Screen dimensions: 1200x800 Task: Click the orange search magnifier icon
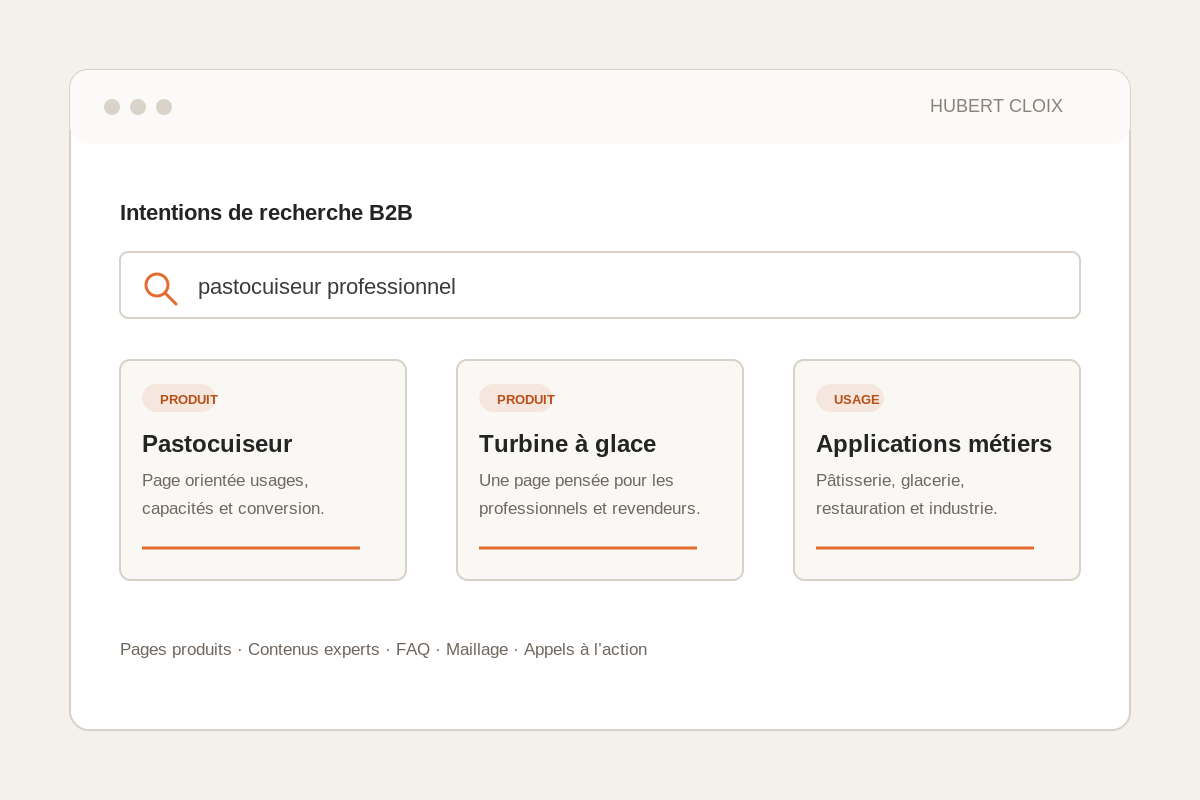[x=160, y=288]
